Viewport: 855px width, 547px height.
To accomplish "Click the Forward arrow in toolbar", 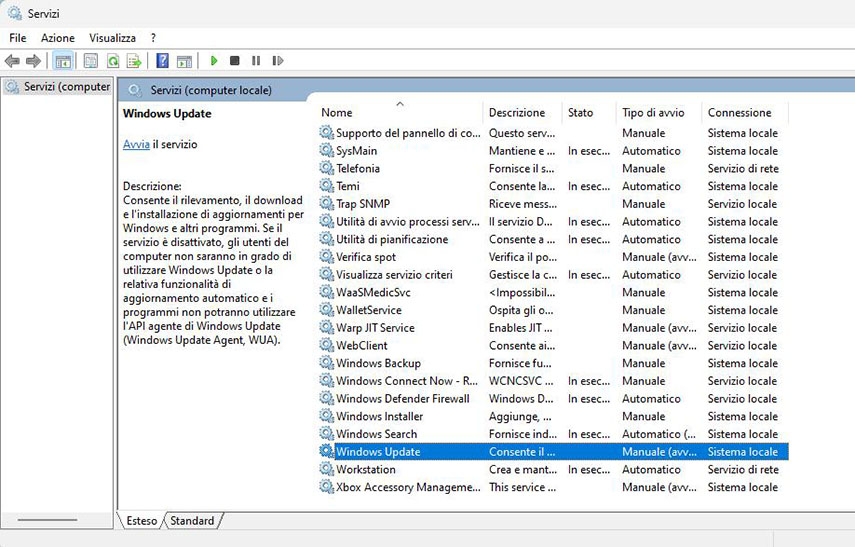I will click(x=34, y=61).
